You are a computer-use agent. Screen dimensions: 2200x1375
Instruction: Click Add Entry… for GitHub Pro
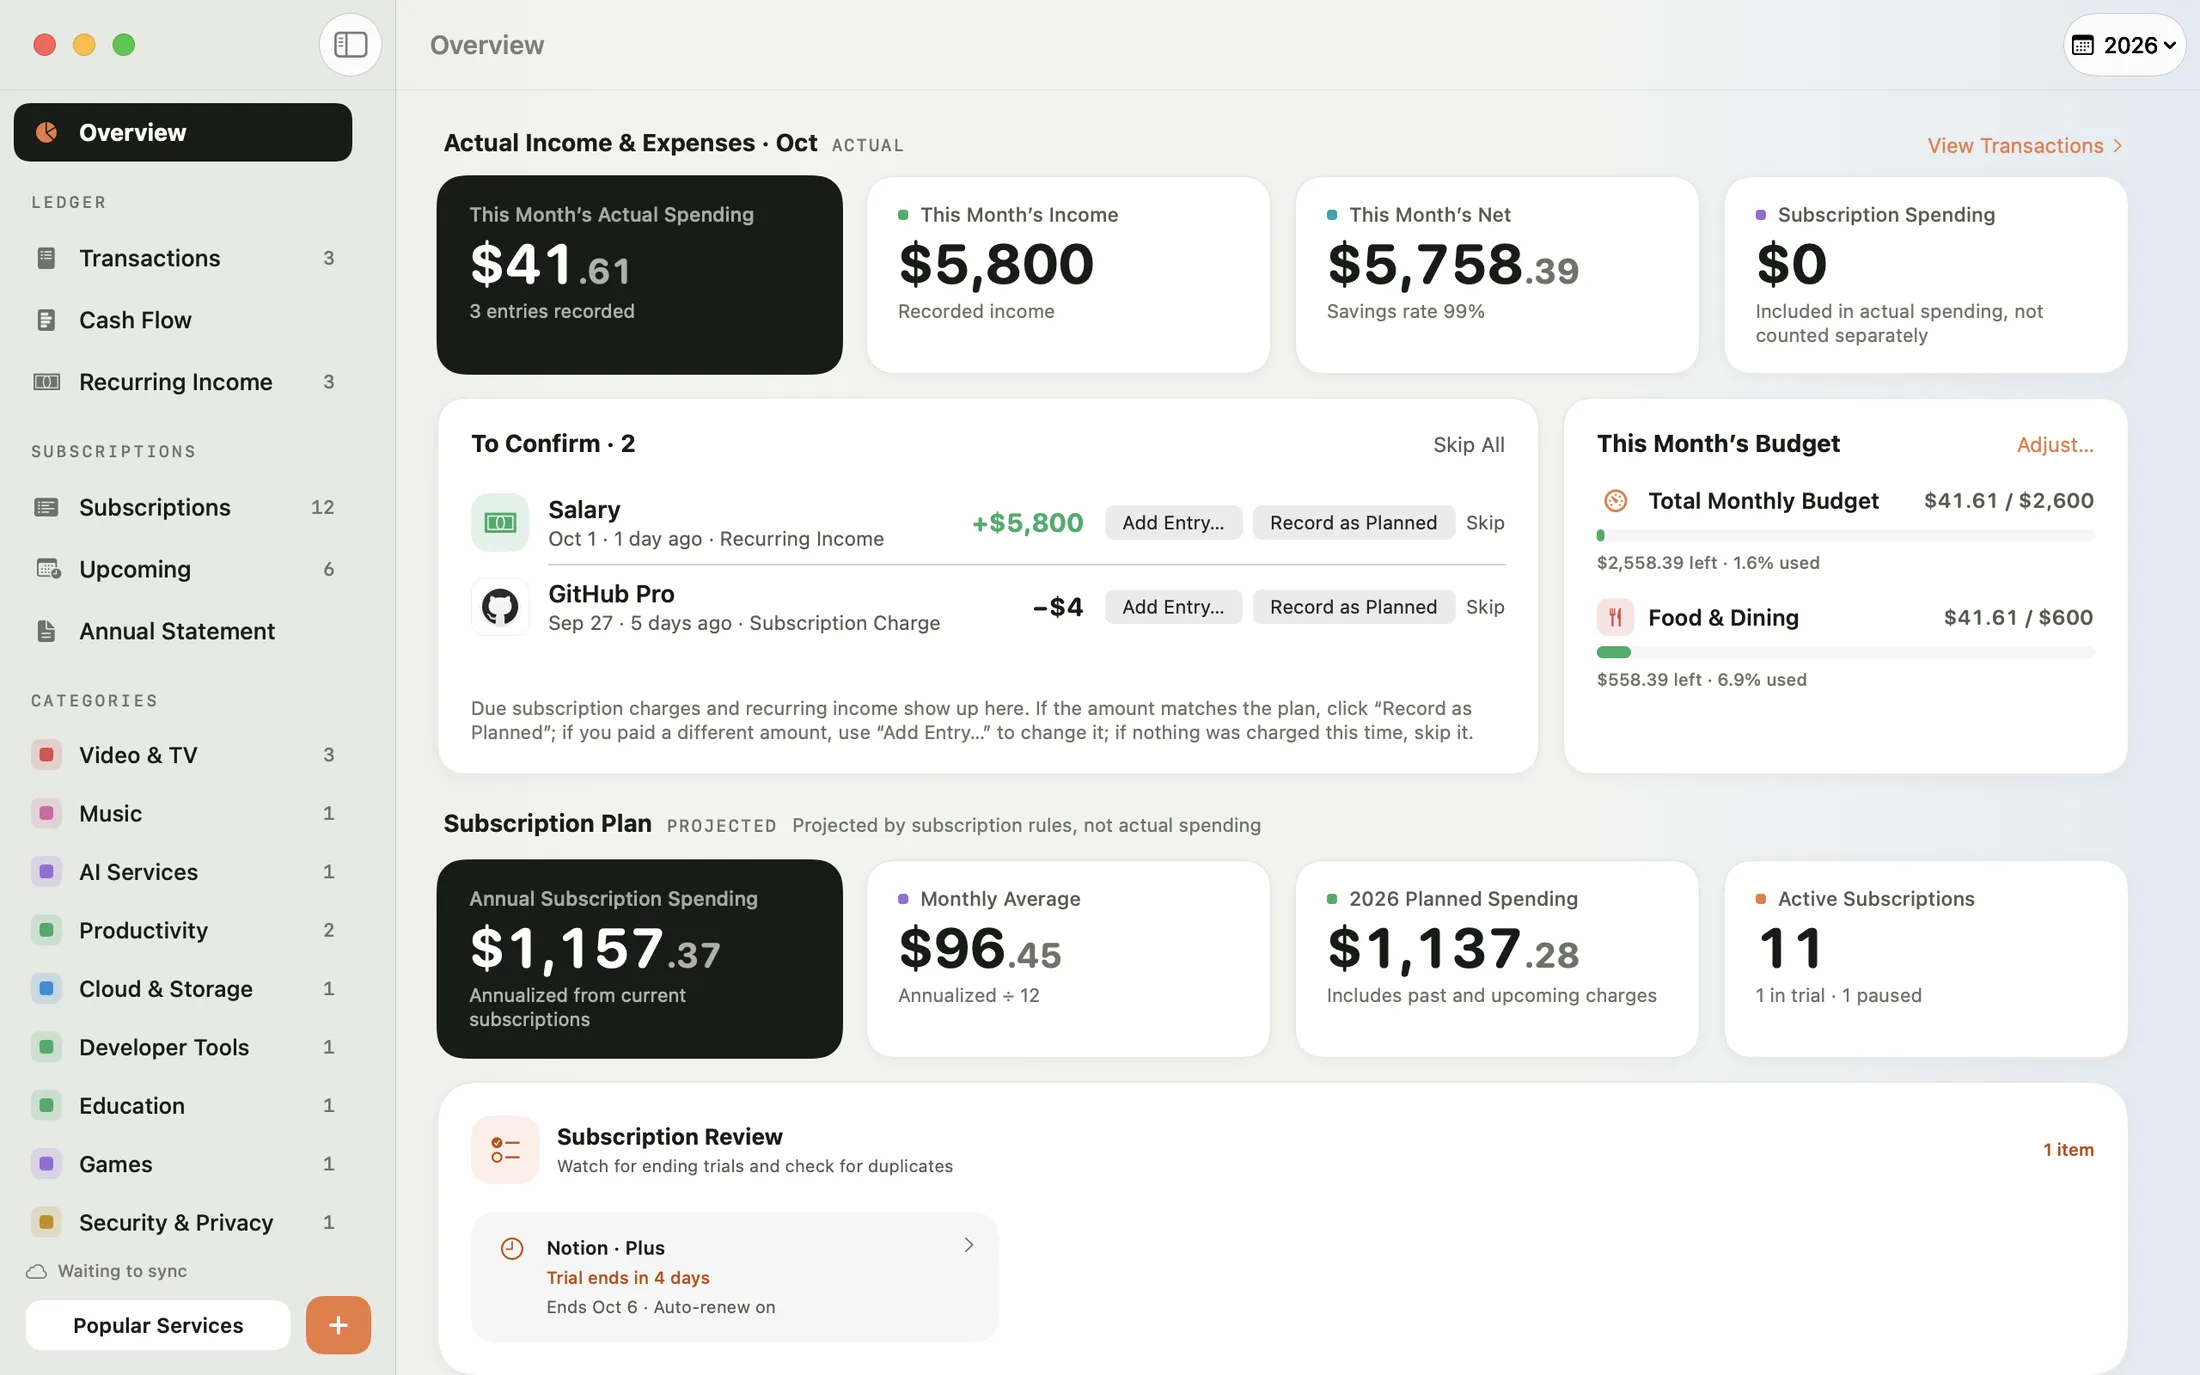[x=1173, y=606]
